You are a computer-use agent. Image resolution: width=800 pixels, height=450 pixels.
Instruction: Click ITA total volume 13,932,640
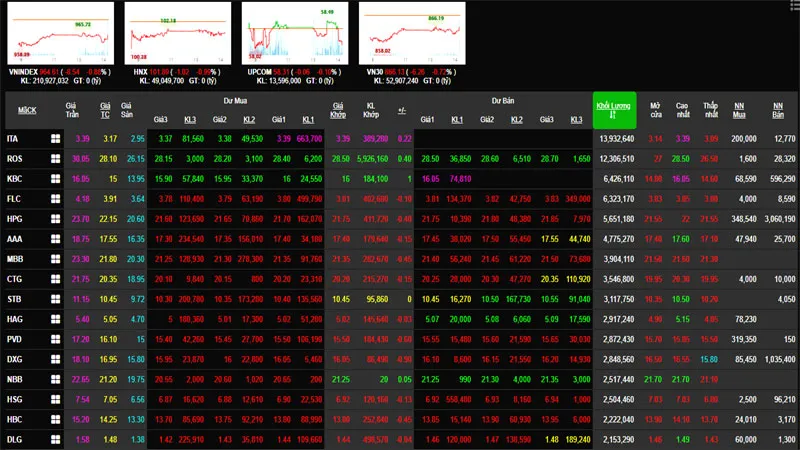point(617,139)
